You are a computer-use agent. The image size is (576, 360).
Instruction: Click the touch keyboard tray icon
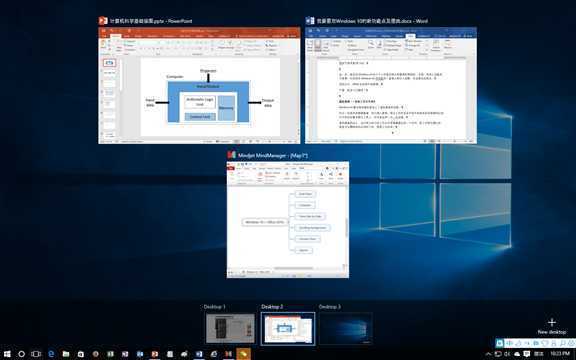[539, 354]
